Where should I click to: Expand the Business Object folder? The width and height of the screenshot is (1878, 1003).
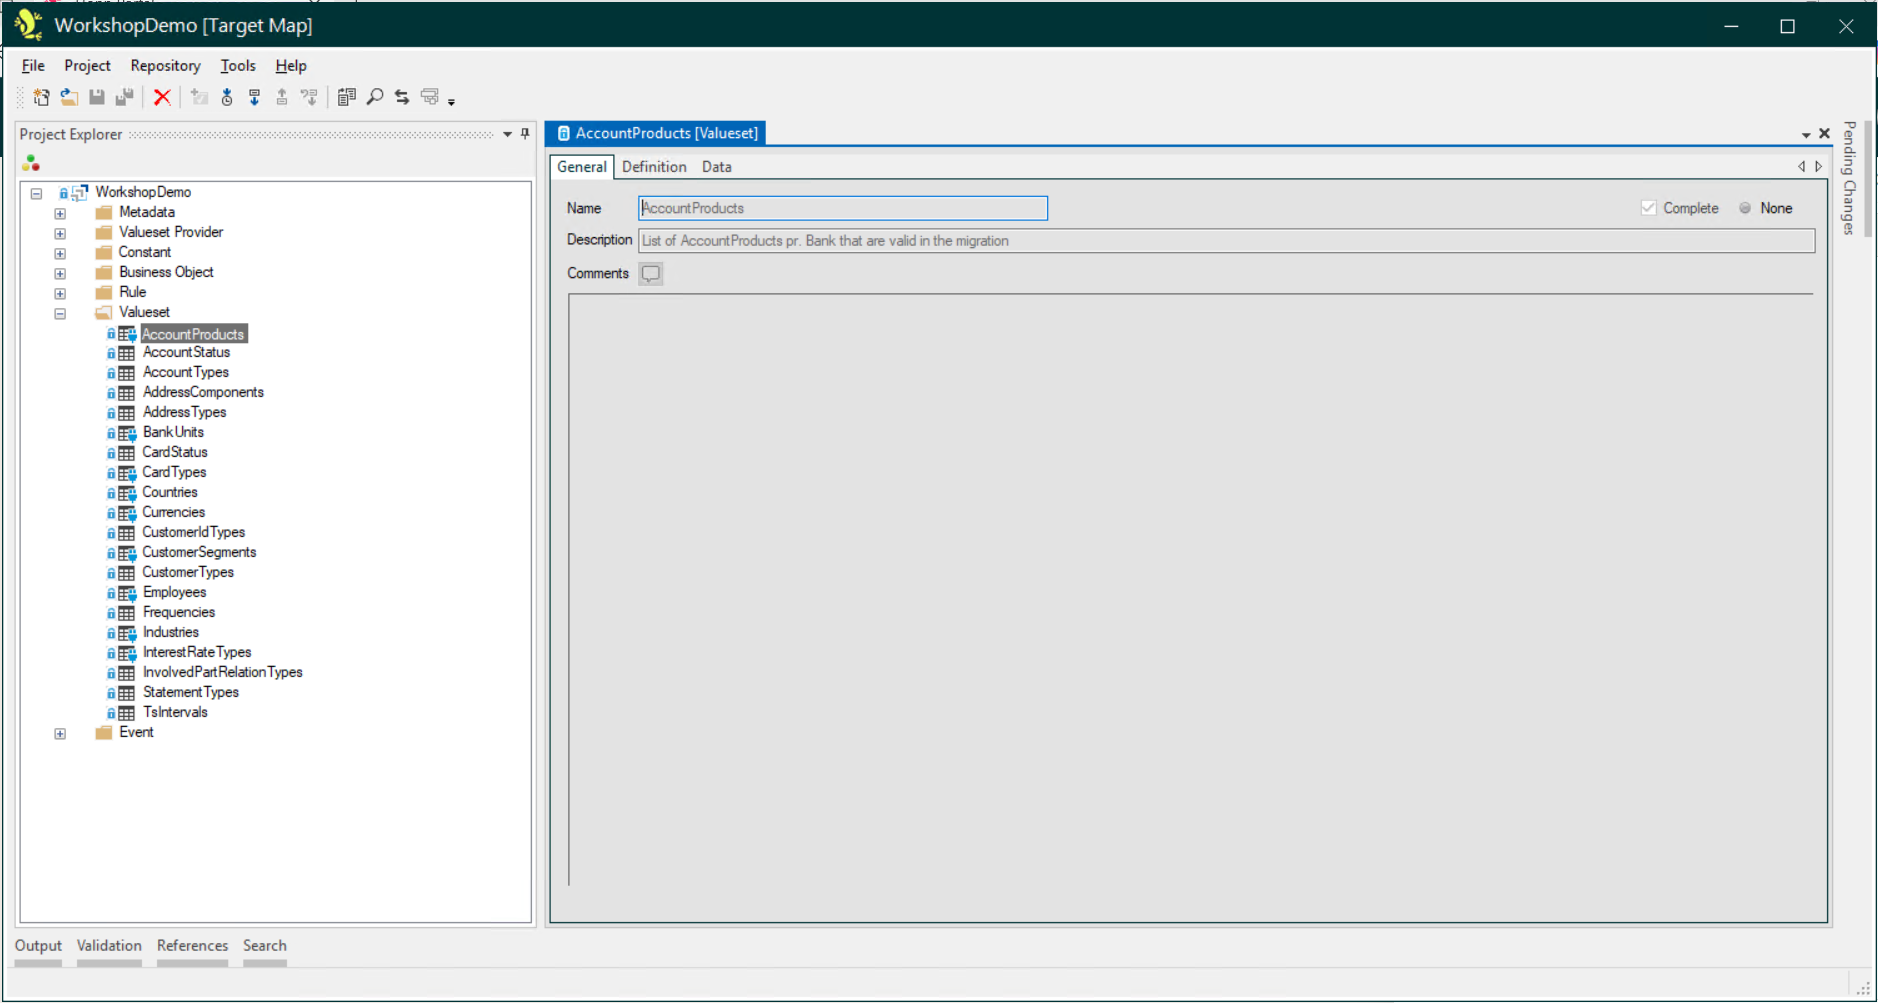pyautogui.click(x=60, y=273)
